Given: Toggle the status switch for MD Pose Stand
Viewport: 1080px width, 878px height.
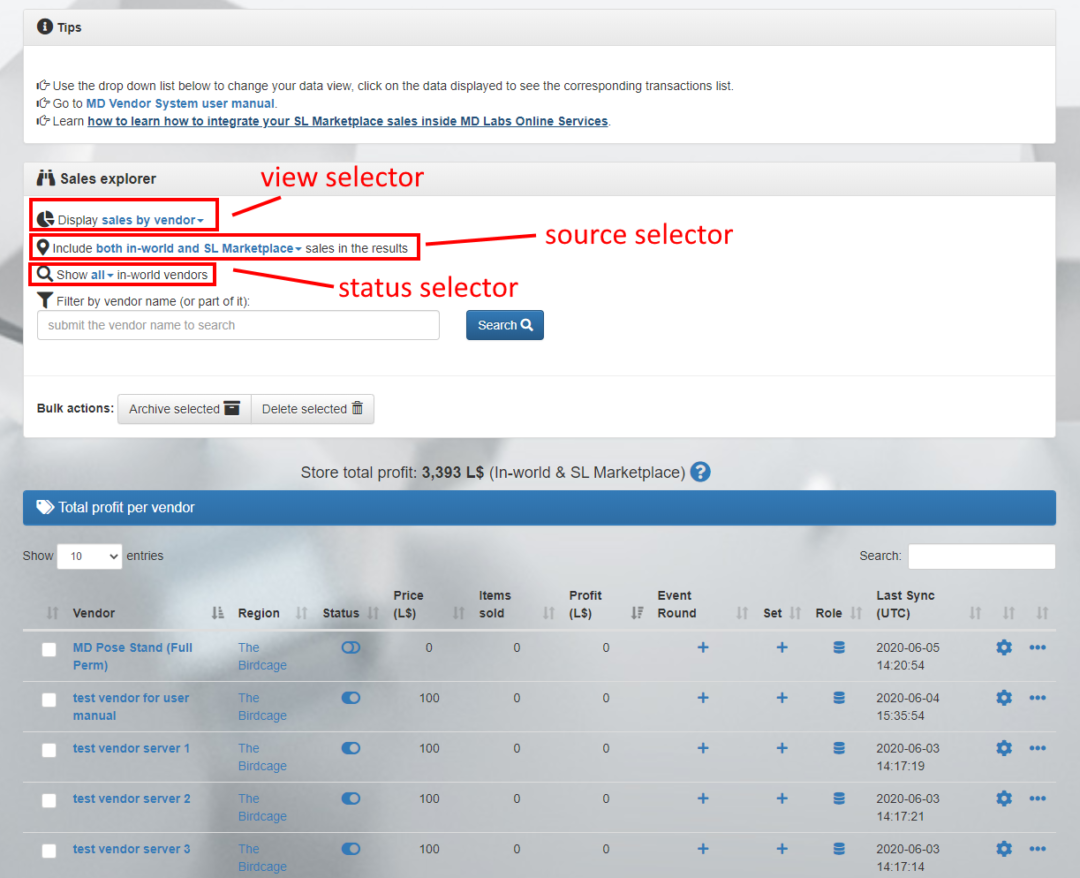Looking at the screenshot, I should [x=350, y=647].
